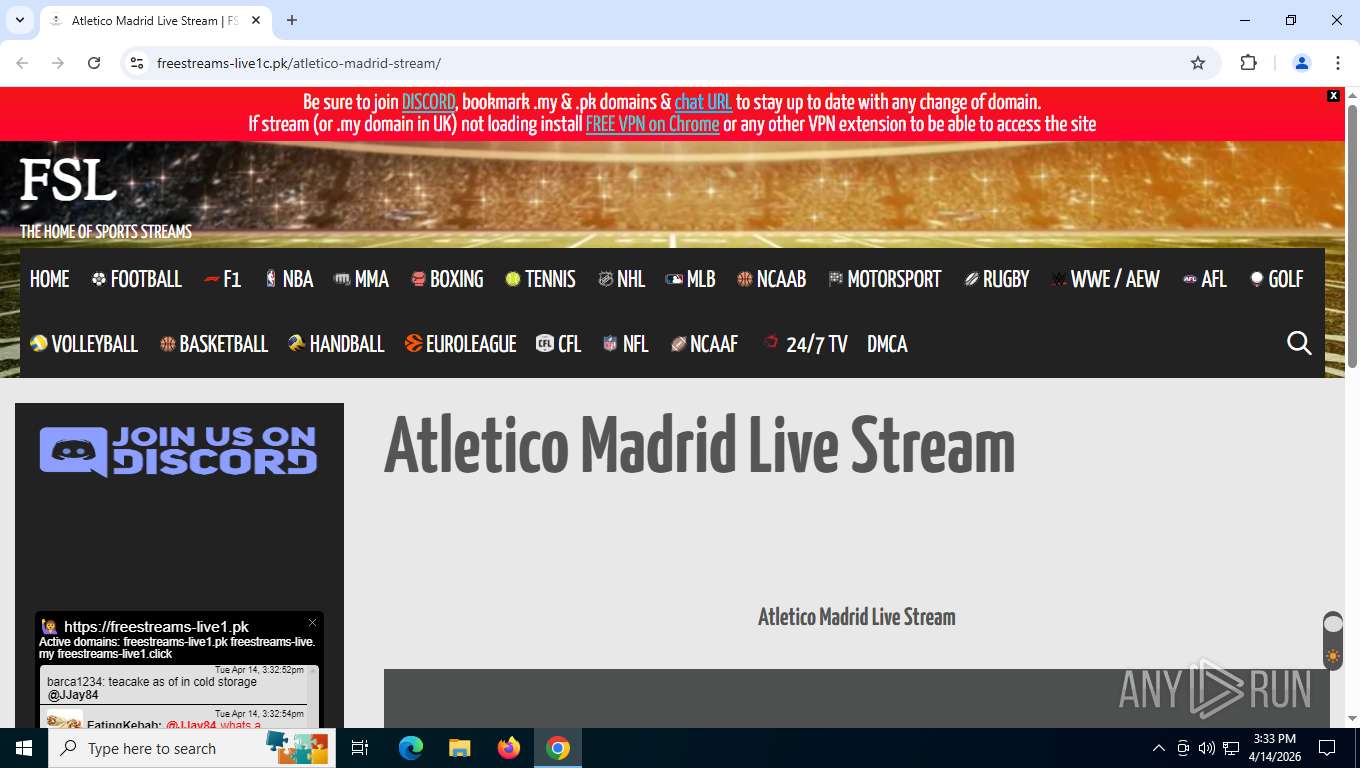Screen dimensions: 1360x768
Task: Show hidden system tray icons
Action: [1159, 748]
